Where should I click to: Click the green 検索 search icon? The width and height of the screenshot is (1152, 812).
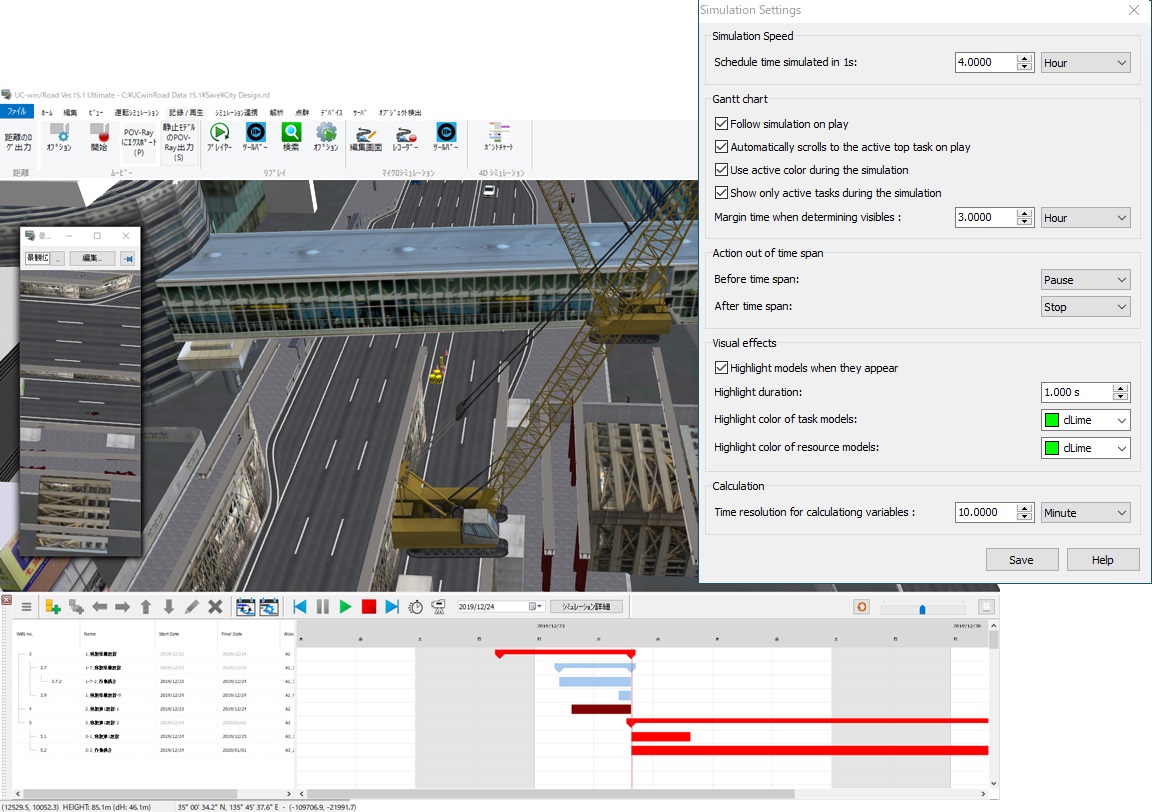click(291, 137)
